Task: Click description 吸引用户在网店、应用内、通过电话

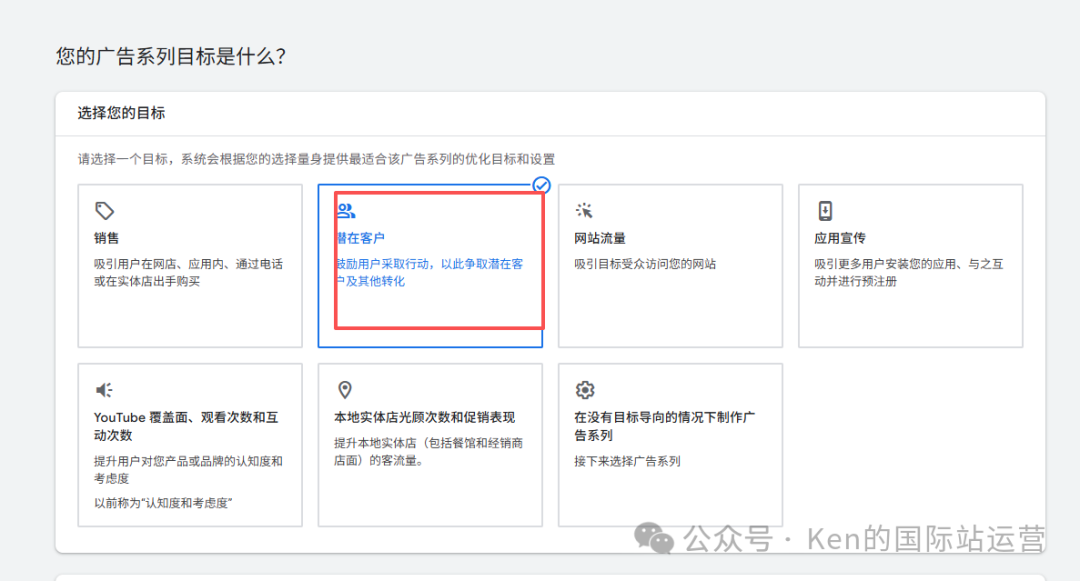Action: click(189, 273)
